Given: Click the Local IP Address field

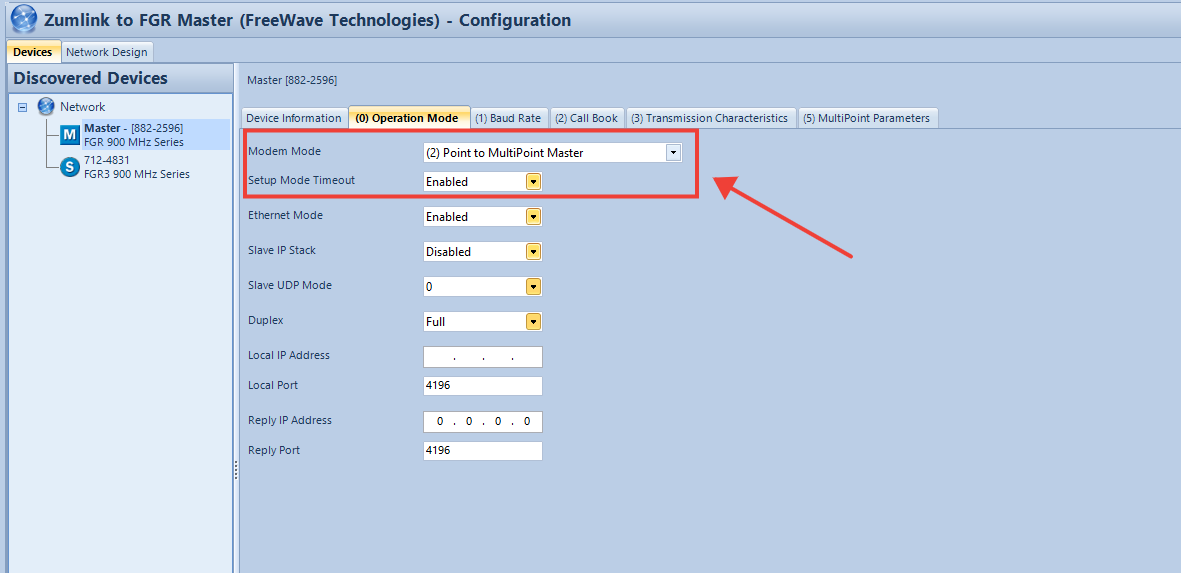Looking at the screenshot, I should (x=483, y=357).
